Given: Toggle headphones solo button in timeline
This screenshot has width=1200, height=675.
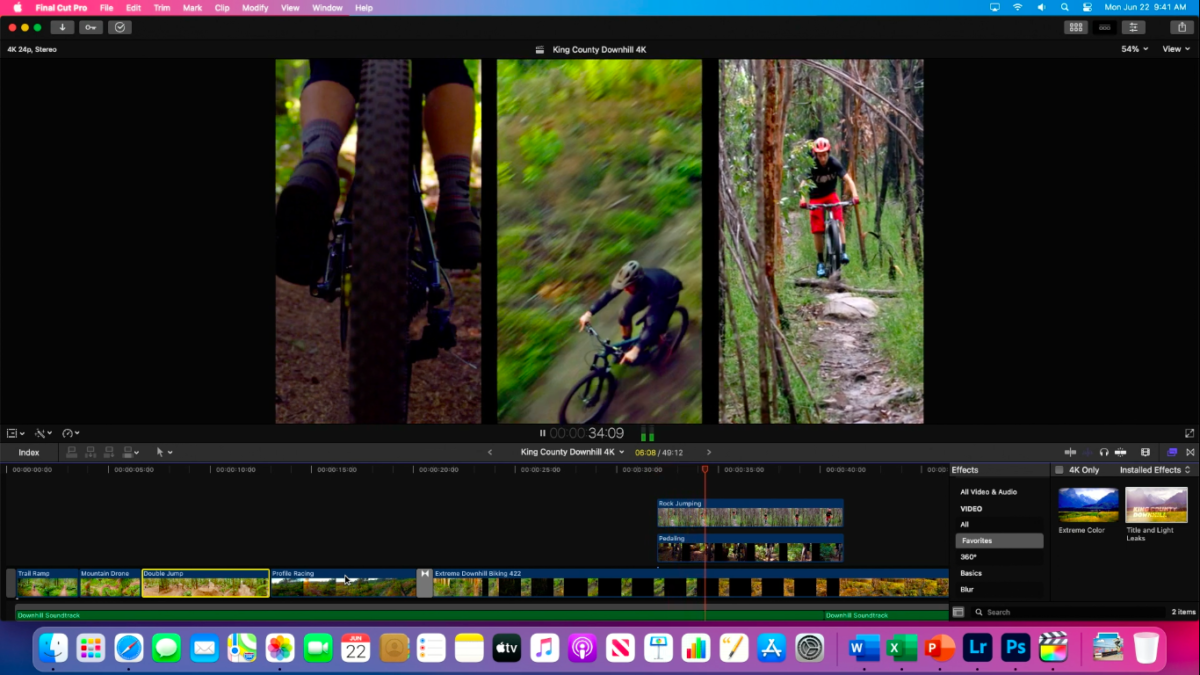Looking at the screenshot, I should pos(1104,452).
